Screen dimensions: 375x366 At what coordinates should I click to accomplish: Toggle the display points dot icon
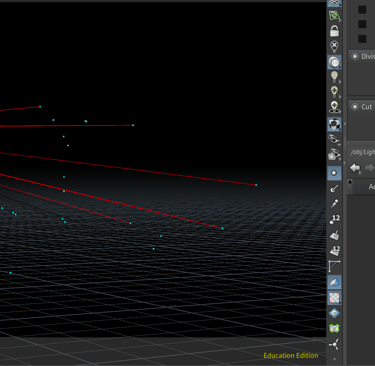[x=334, y=173]
